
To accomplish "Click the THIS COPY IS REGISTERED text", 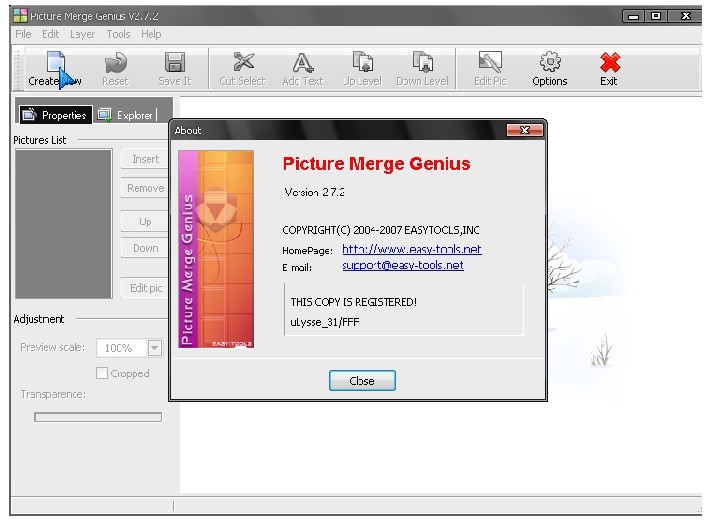I will (x=354, y=302).
